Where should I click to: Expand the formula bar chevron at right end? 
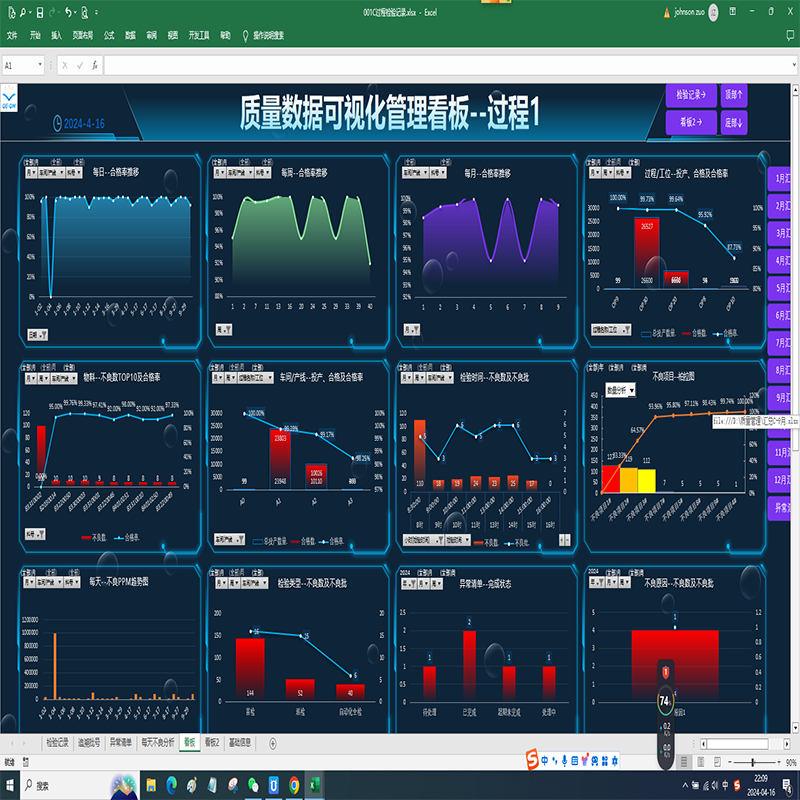pos(794,65)
